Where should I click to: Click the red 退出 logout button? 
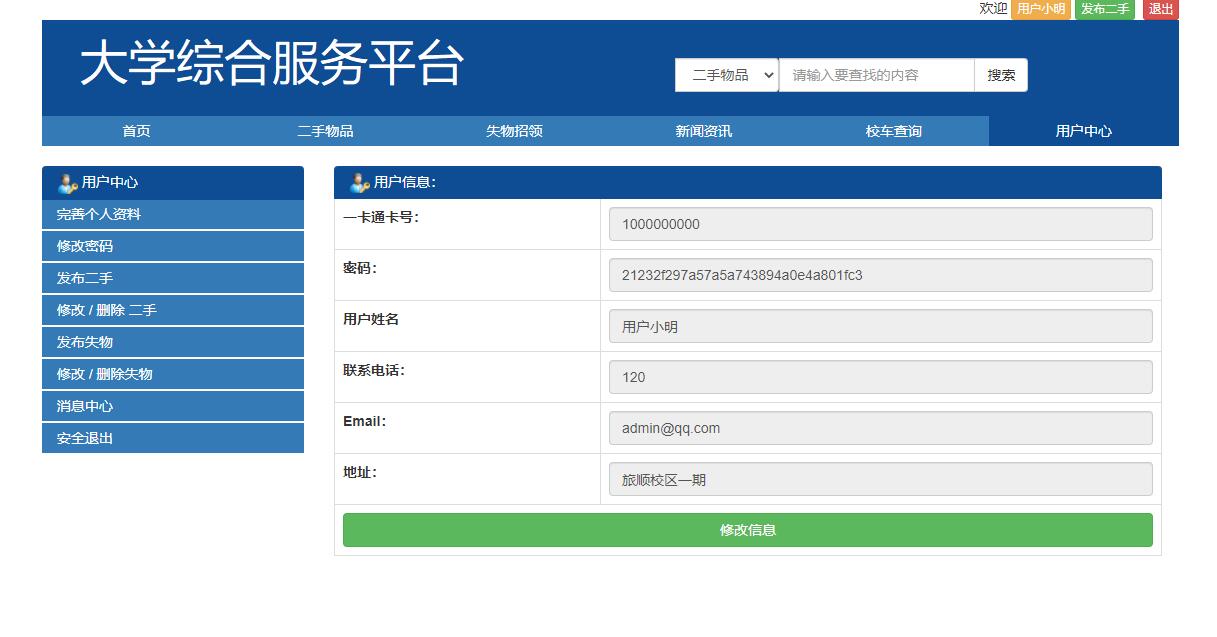tap(1160, 10)
